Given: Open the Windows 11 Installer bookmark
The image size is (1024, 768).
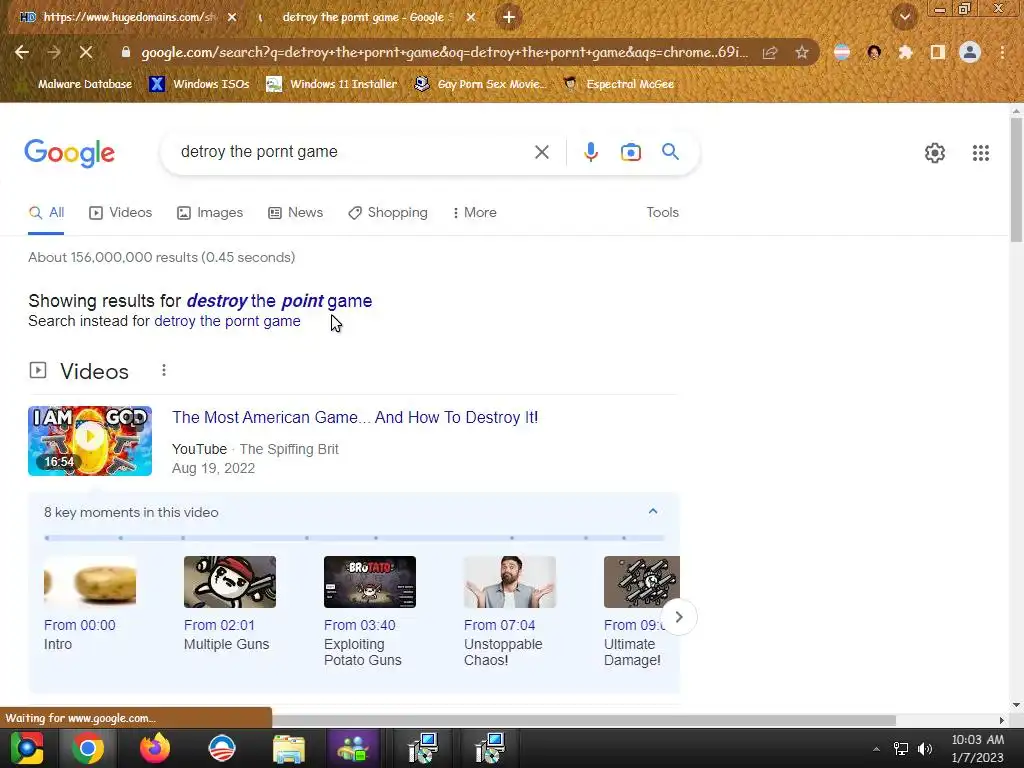Looking at the screenshot, I should 332,84.
